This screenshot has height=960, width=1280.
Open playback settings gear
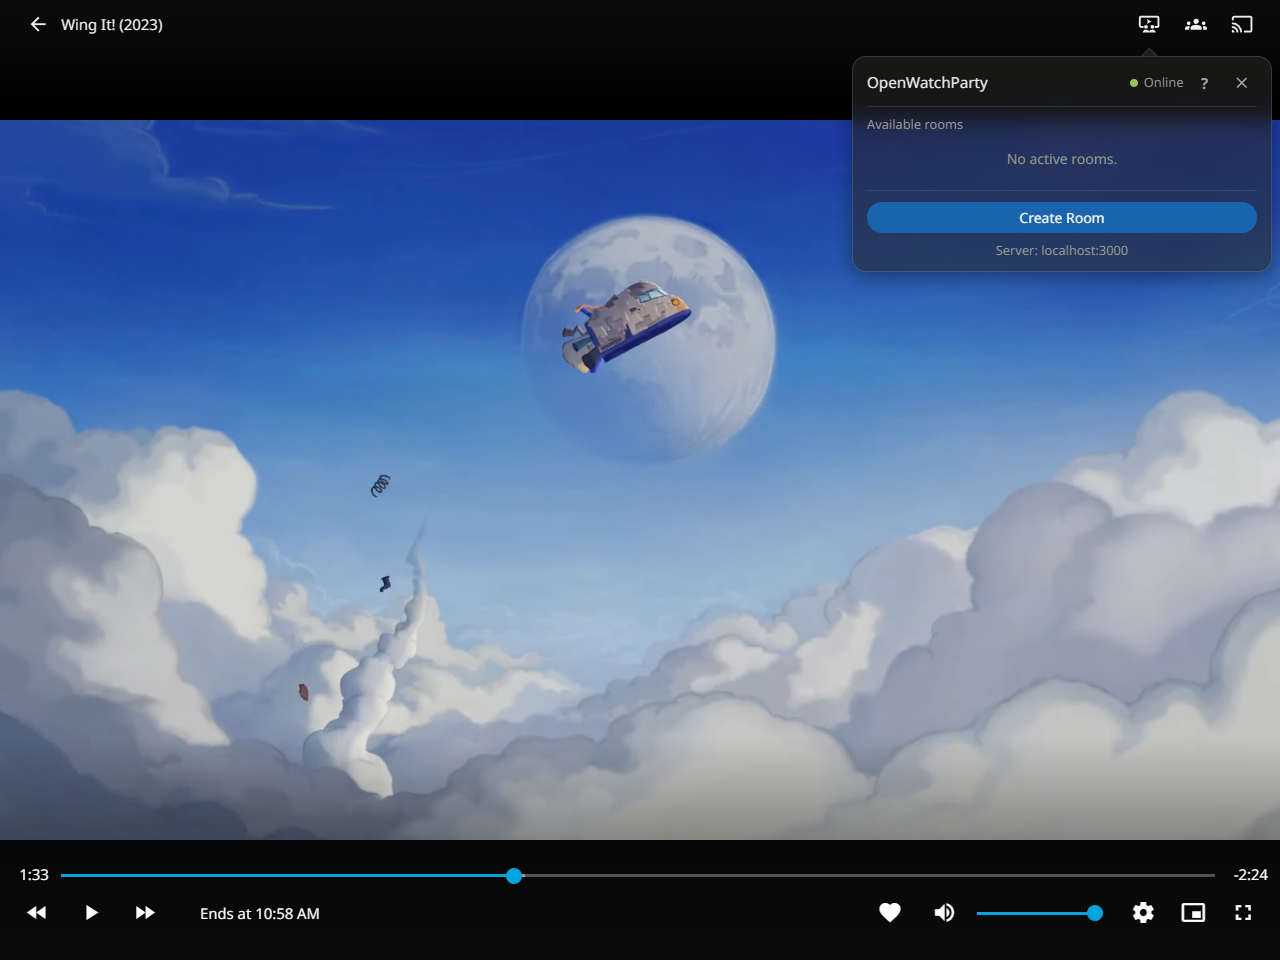(1143, 912)
